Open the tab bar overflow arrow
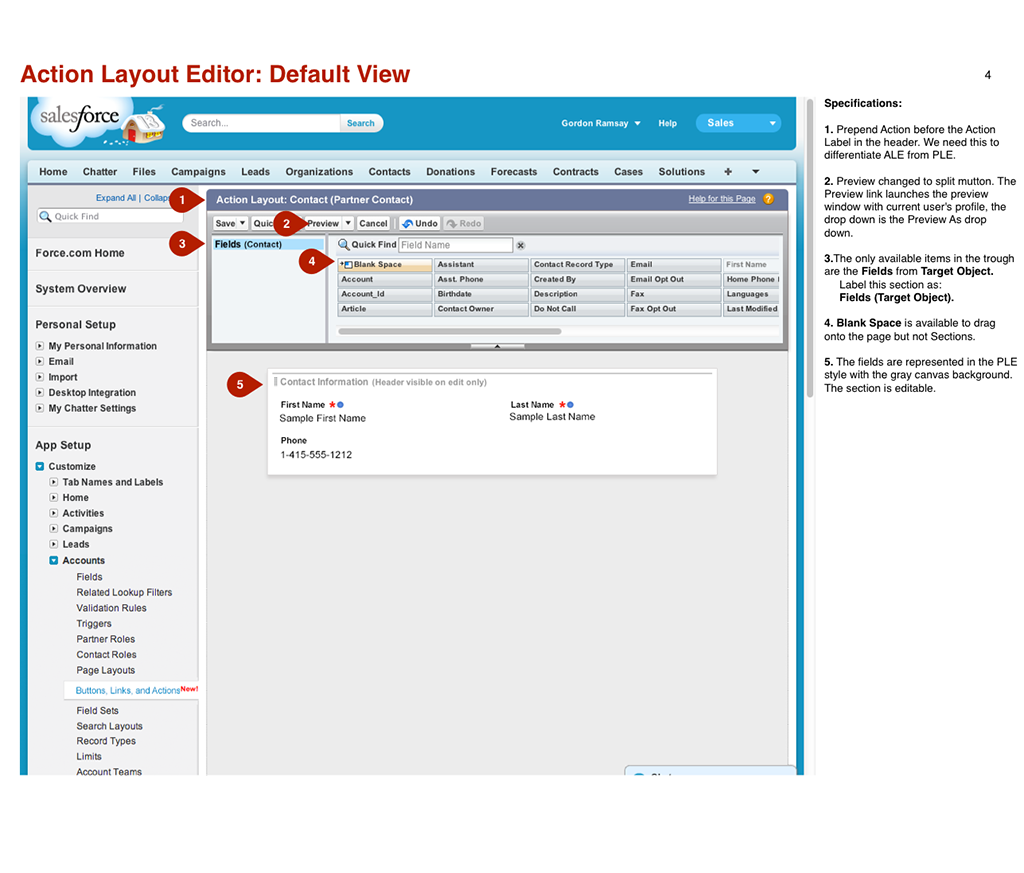Screen dimensions: 1024x873 tap(756, 172)
